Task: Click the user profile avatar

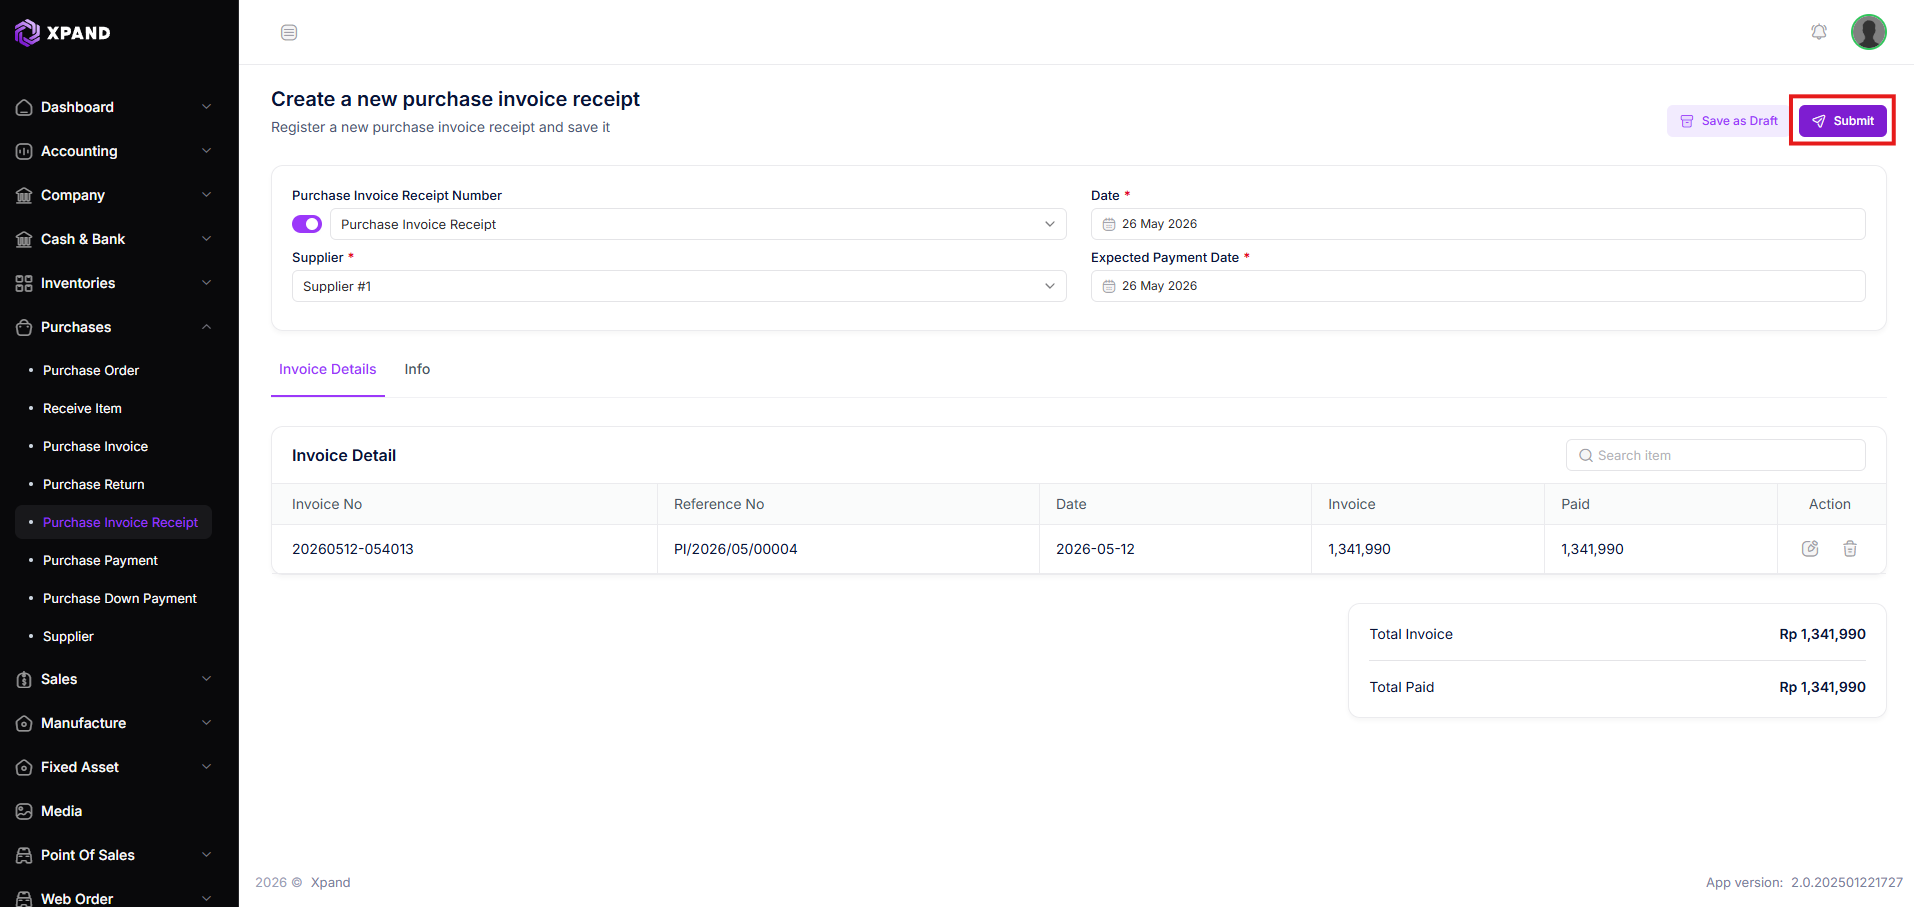Action: (x=1868, y=32)
